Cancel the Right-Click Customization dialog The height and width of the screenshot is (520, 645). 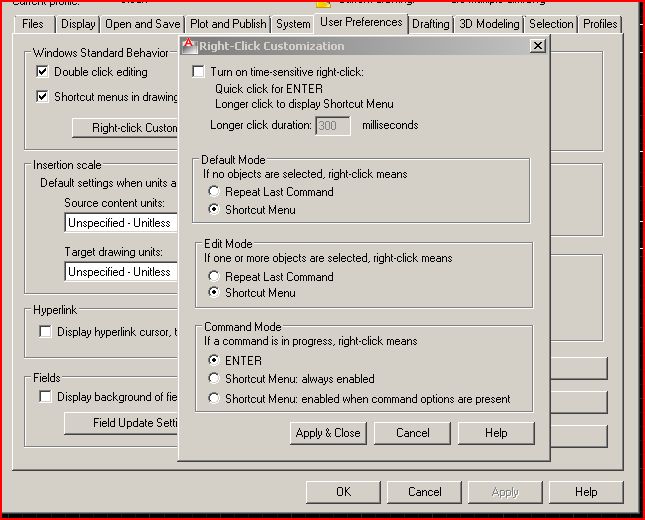(x=412, y=433)
